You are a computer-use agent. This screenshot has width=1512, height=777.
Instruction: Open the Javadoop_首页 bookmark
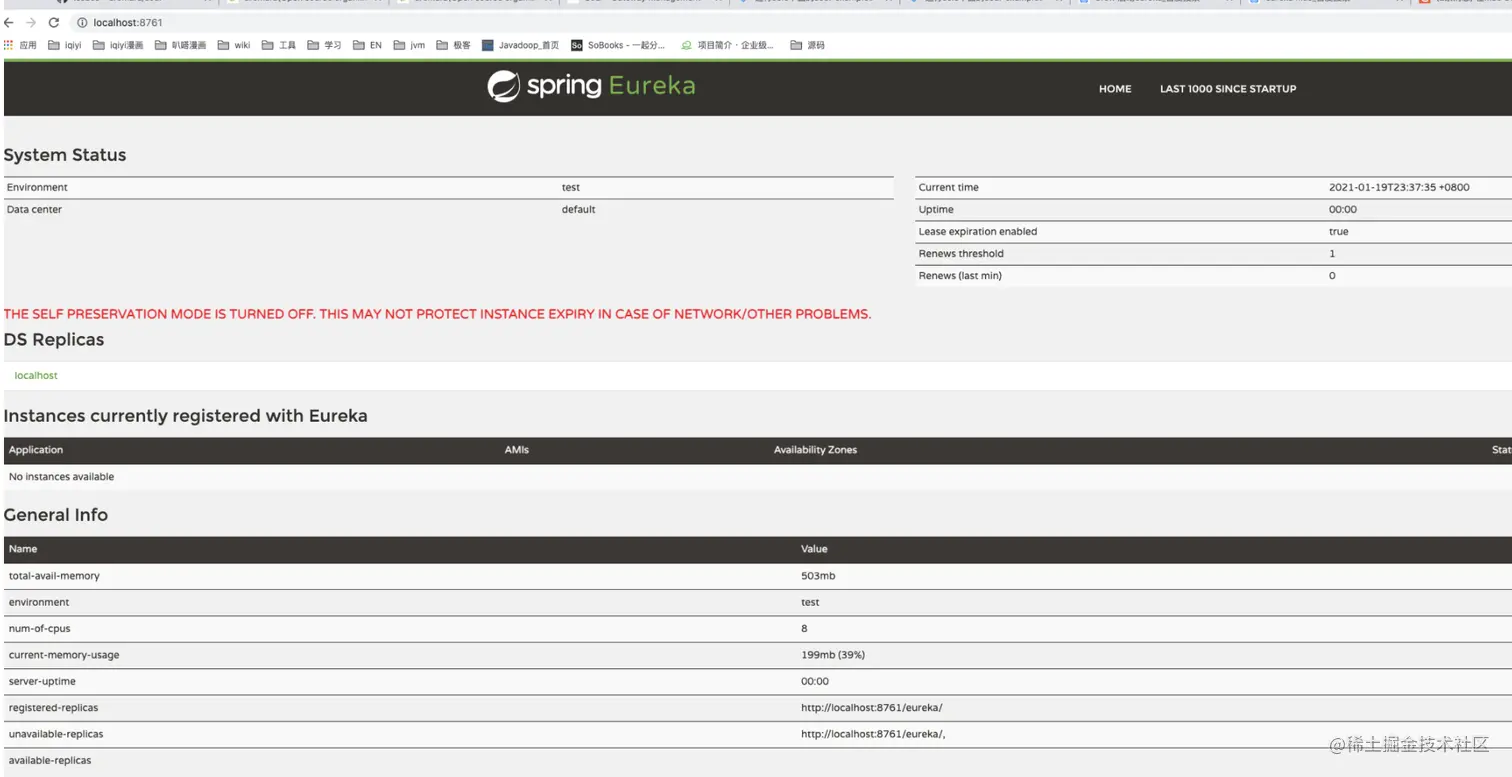point(521,45)
